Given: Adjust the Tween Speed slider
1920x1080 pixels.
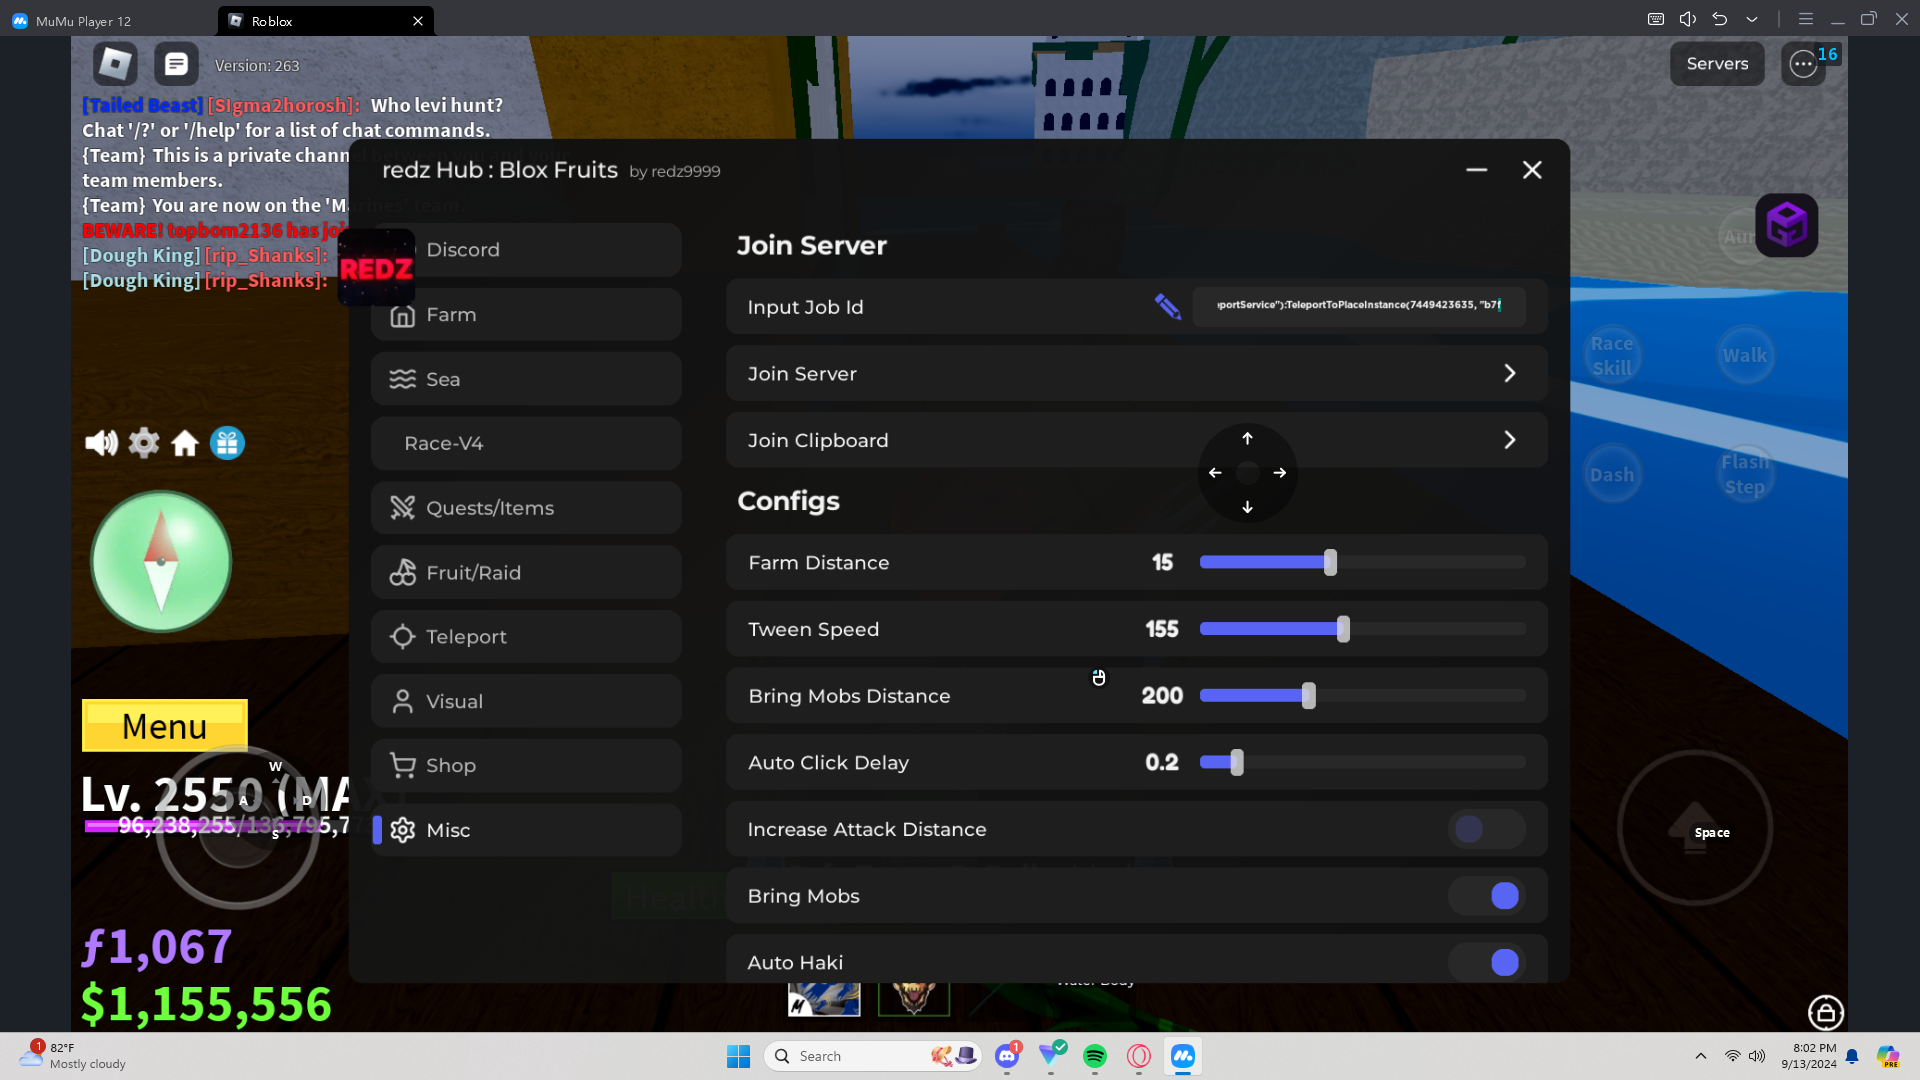Looking at the screenshot, I should tap(1362, 629).
